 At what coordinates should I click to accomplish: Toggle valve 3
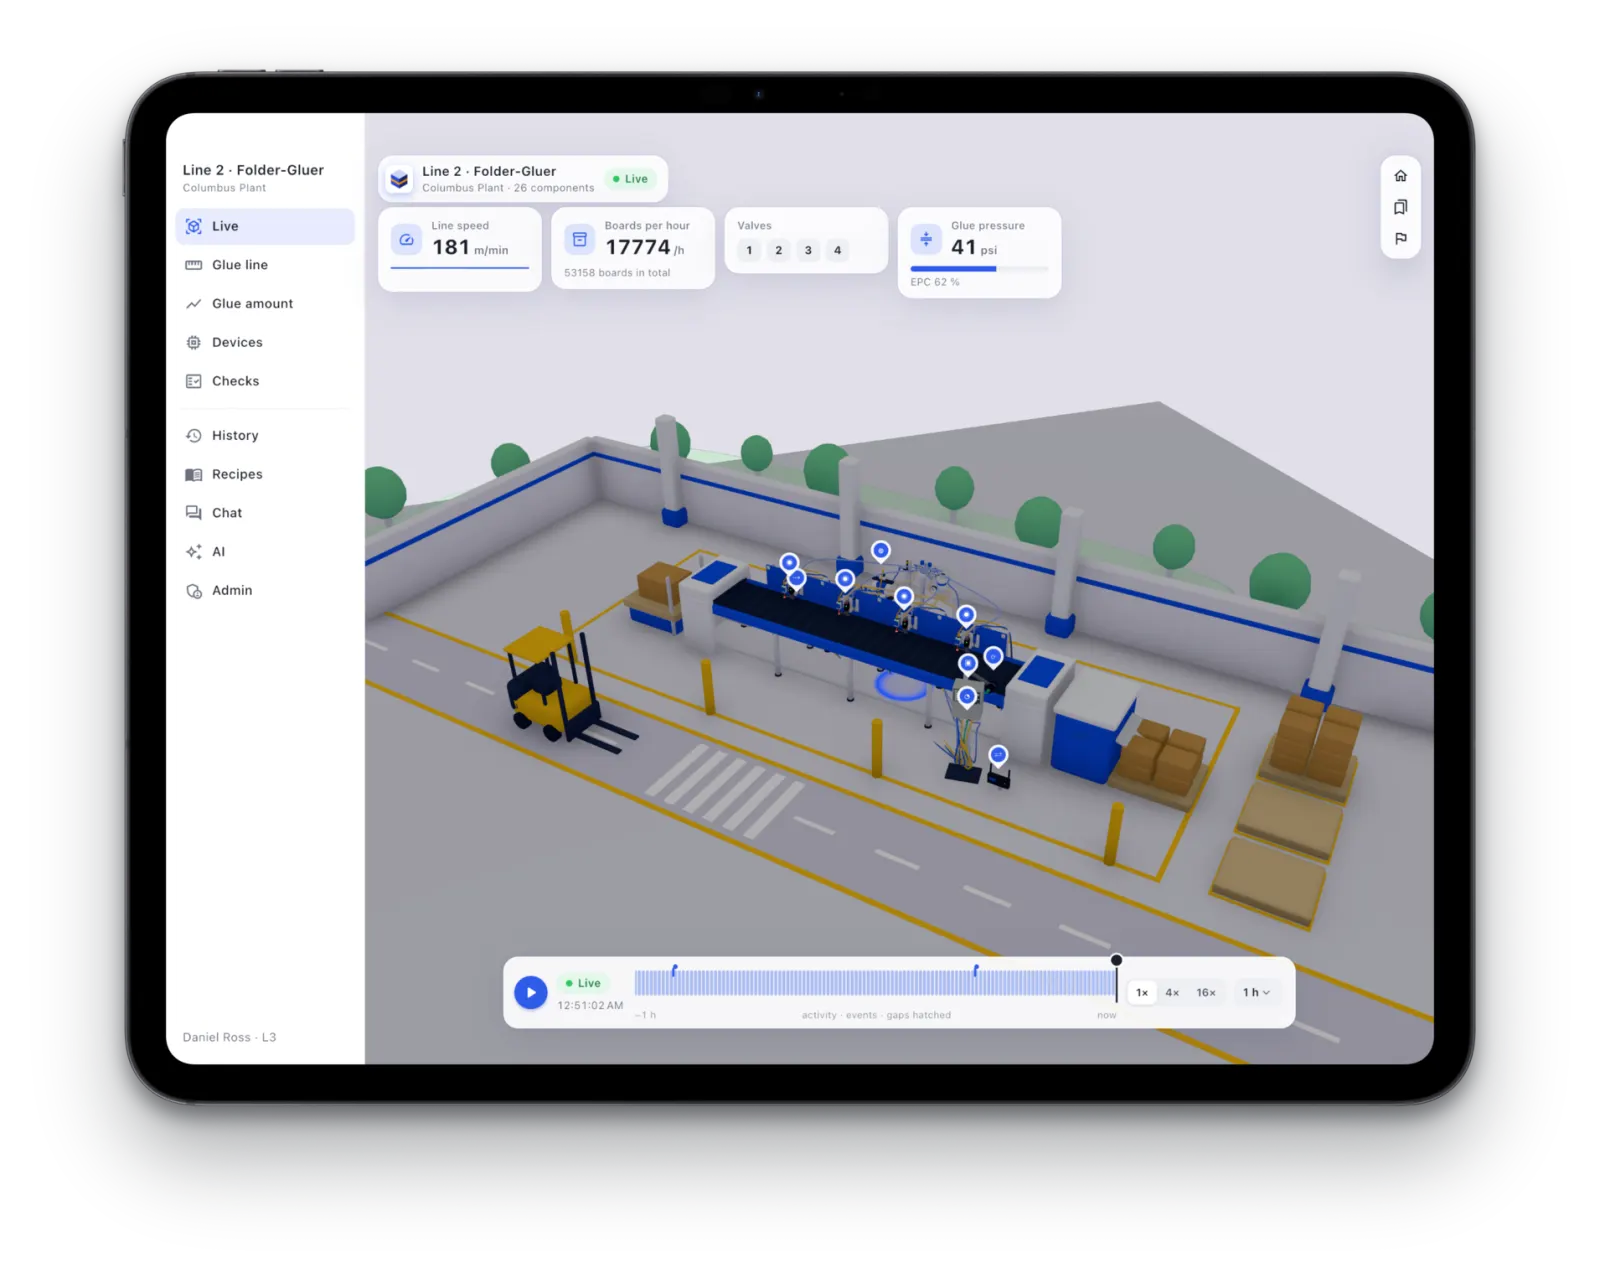tap(808, 250)
